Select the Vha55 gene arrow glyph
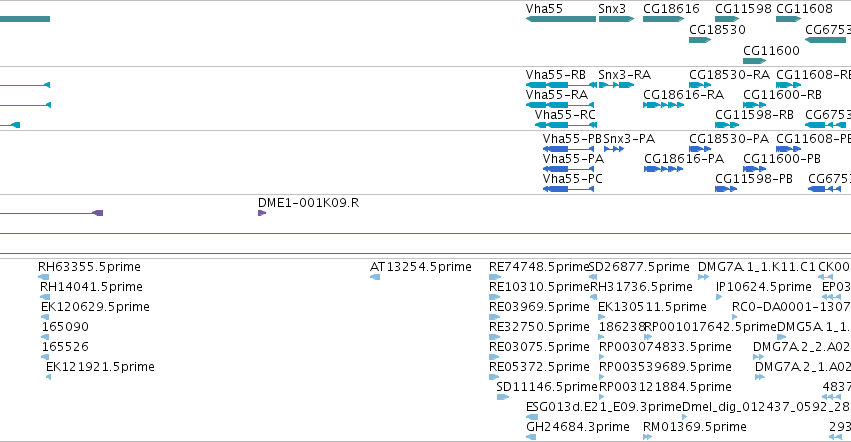 [x=561, y=19]
